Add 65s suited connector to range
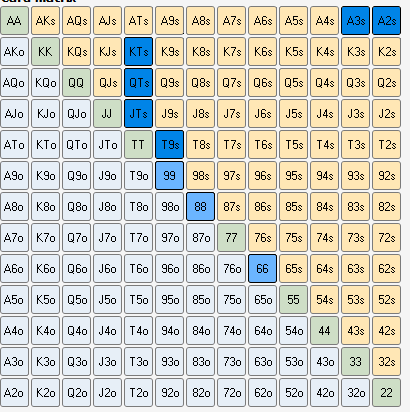This screenshot has width=410, height=412. [x=293, y=269]
